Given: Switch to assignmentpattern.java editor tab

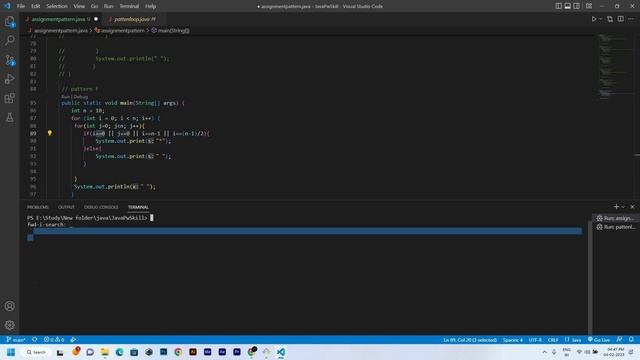Looking at the screenshot, I should [x=61, y=19].
